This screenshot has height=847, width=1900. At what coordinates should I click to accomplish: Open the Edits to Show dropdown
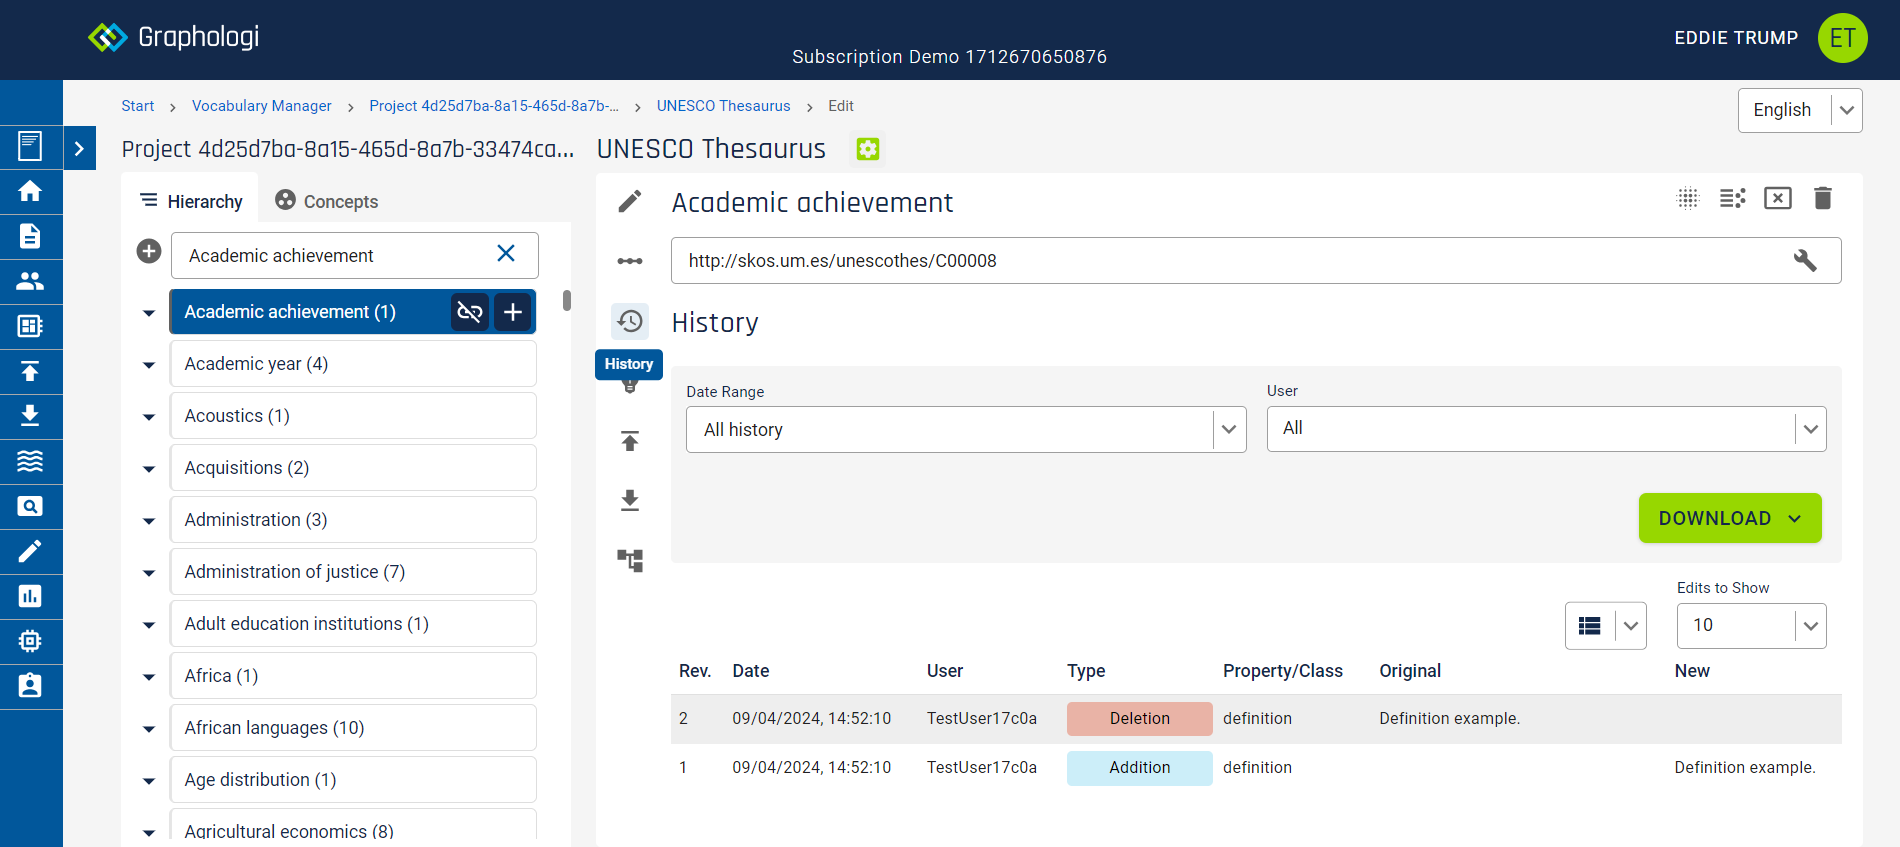point(1751,626)
